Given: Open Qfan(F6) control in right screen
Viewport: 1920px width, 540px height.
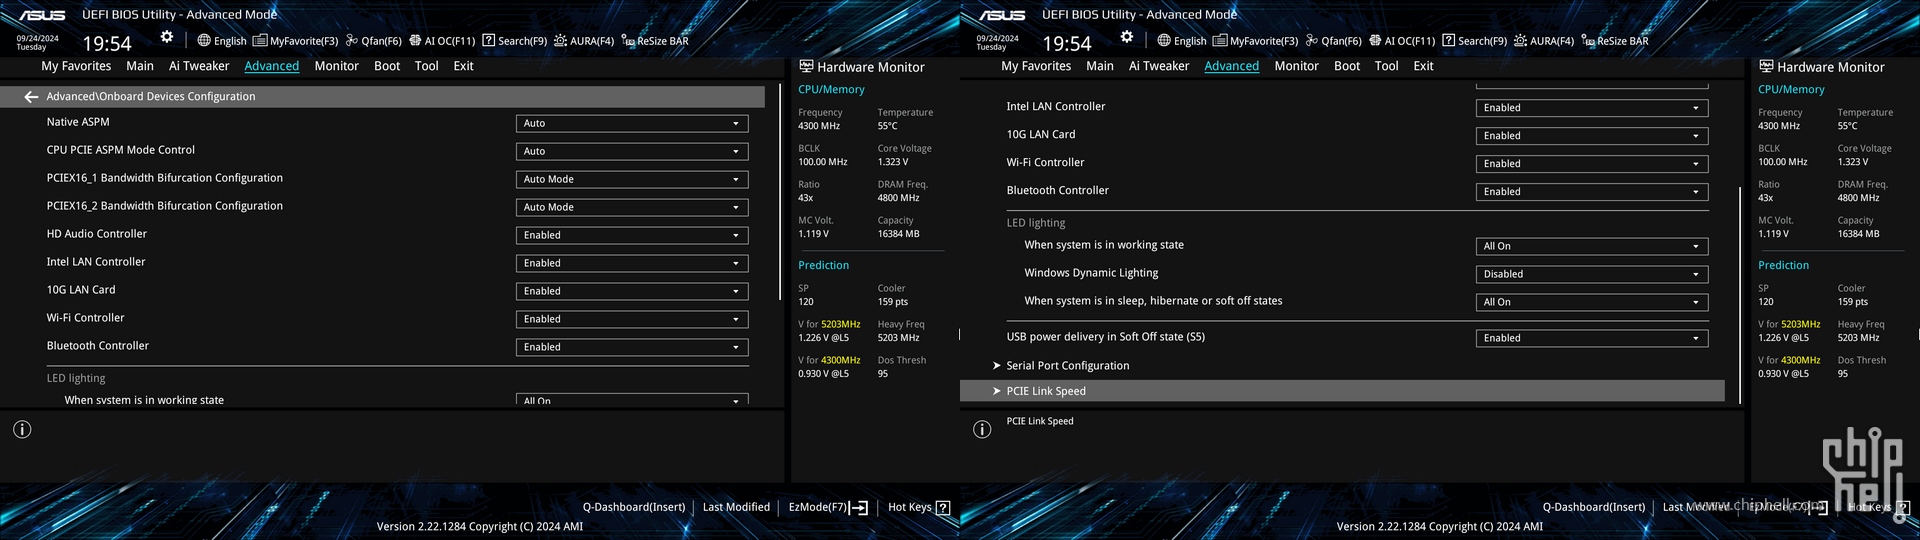Looking at the screenshot, I should tap(1334, 41).
